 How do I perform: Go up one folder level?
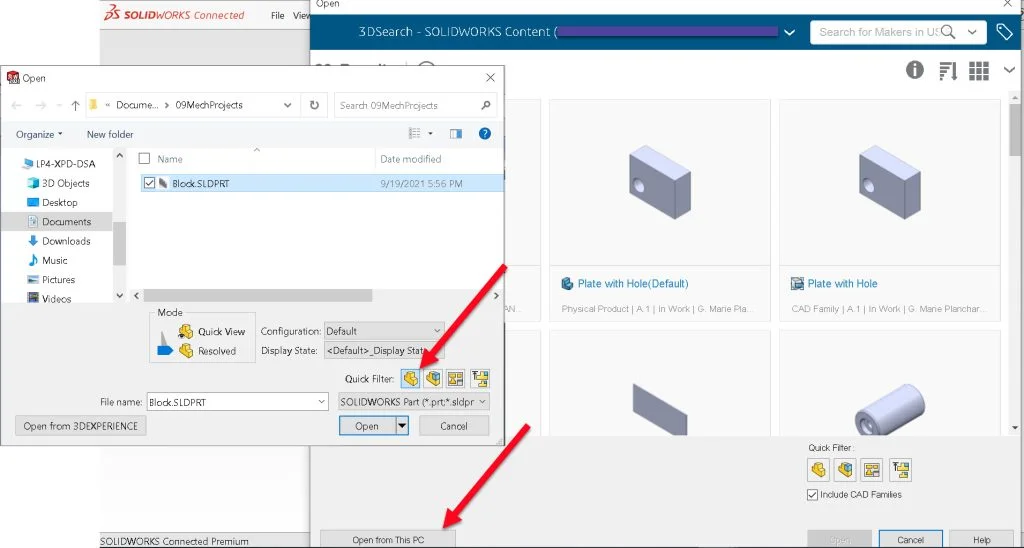(75, 105)
